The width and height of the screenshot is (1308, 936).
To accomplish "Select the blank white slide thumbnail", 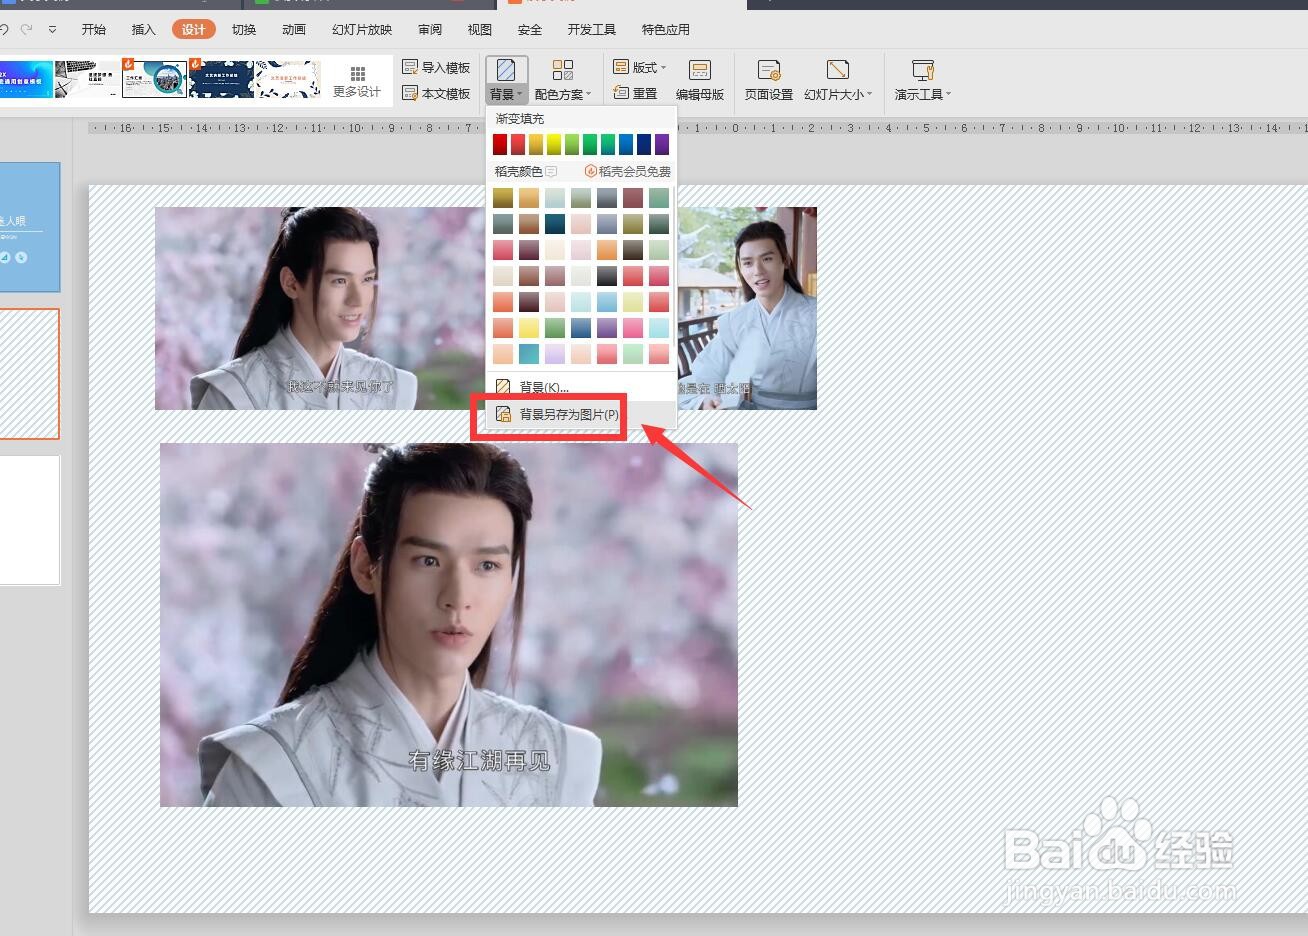I will point(30,520).
